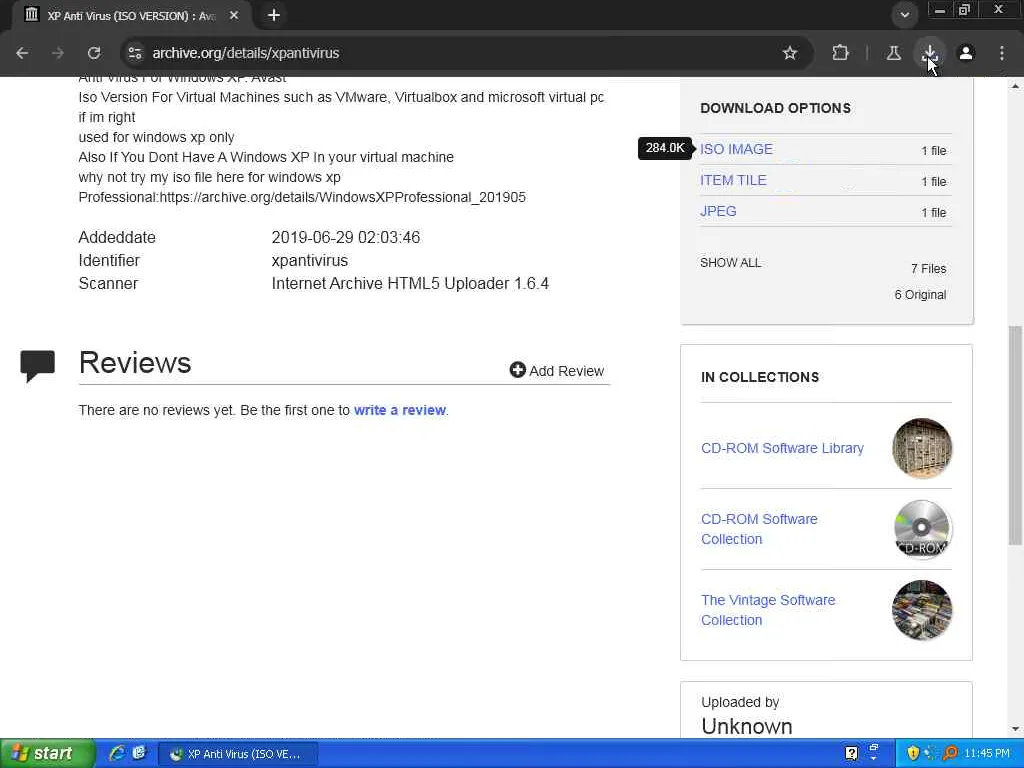Click the taskbar clock 11:45 PM
The width and height of the screenshot is (1024, 768).
coord(987,754)
